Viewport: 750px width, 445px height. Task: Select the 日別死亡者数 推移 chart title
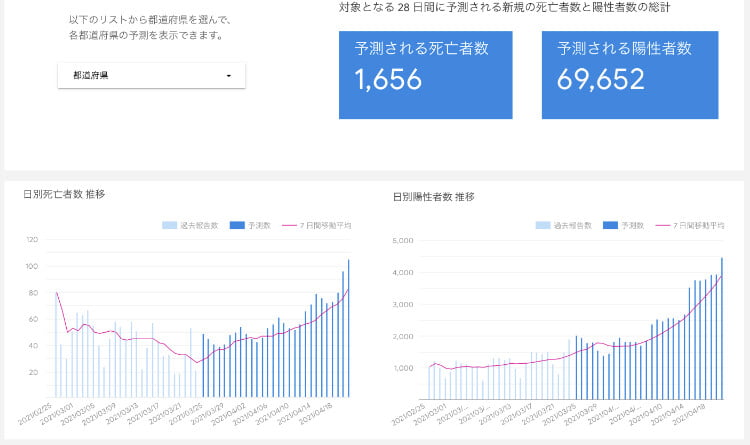click(64, 194)
